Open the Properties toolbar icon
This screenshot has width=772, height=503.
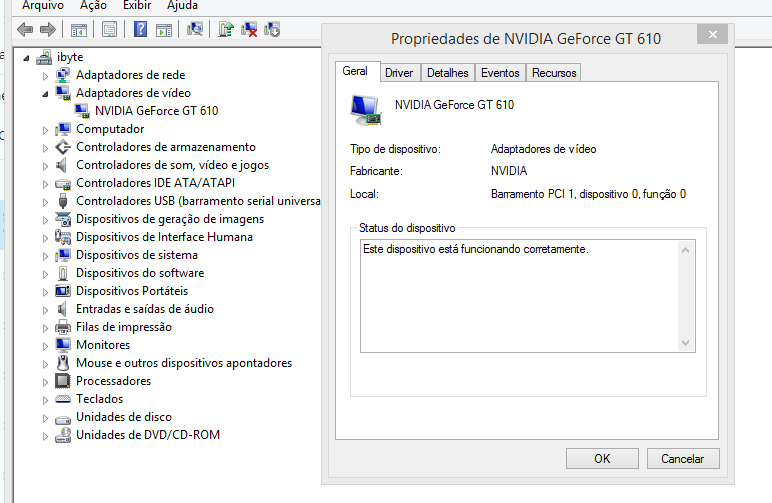(x=109, y=30)
